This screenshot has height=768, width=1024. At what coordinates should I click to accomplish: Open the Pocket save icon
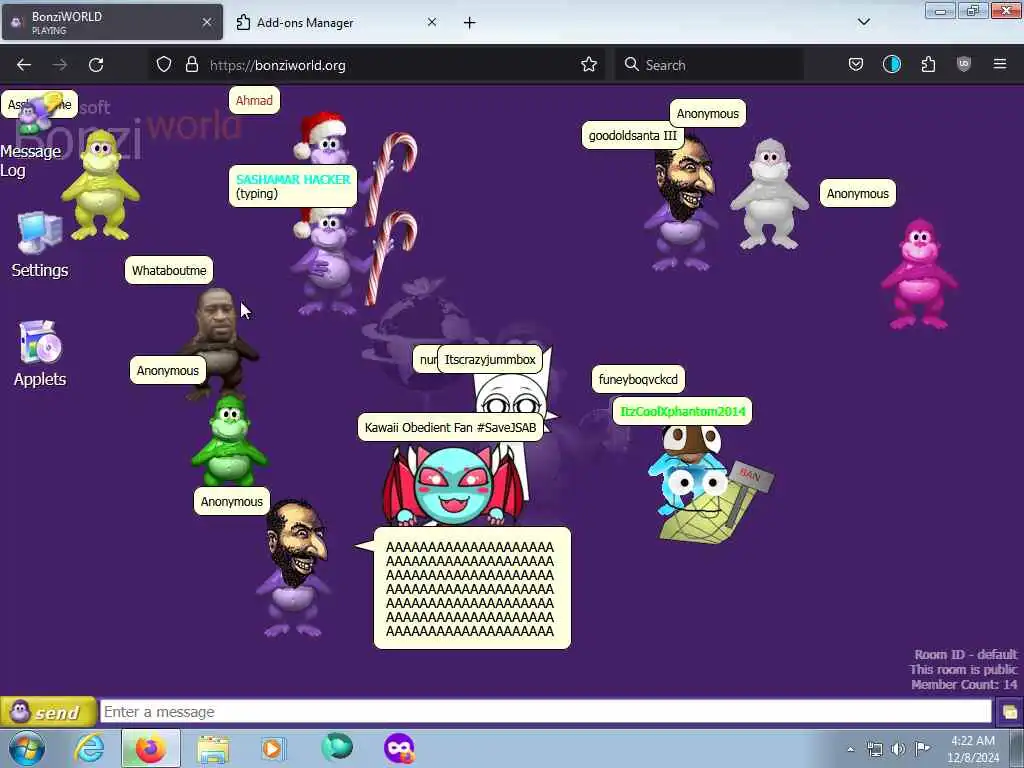tap(856, 64)
